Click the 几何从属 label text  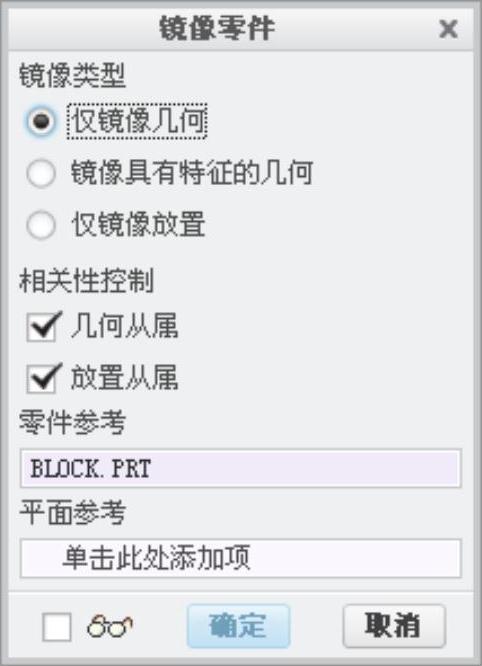pyautogui.click(x=124, y=327)
